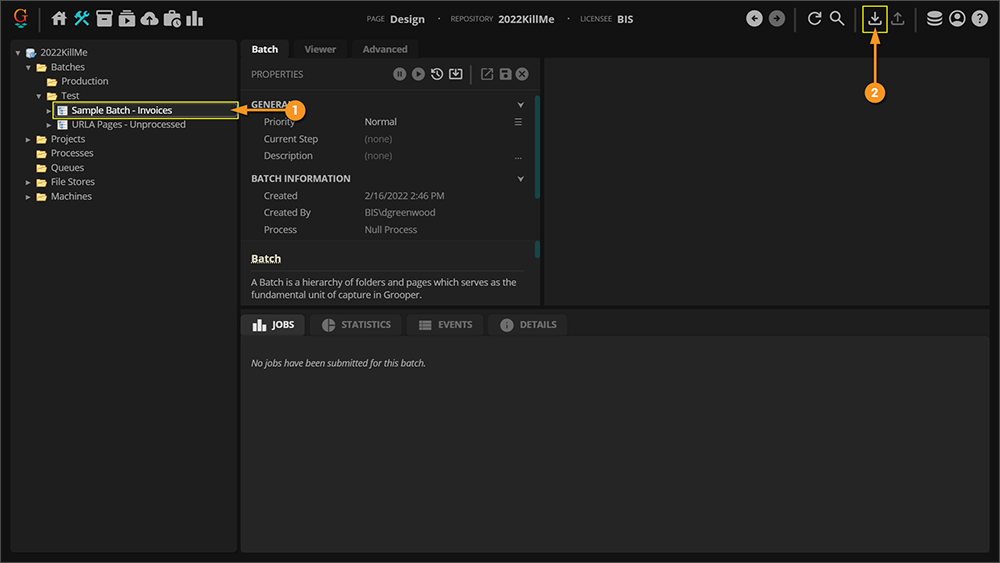Click the Batch help heading link
This screenshot has width=1000, height=563.
tap(266, 258)
